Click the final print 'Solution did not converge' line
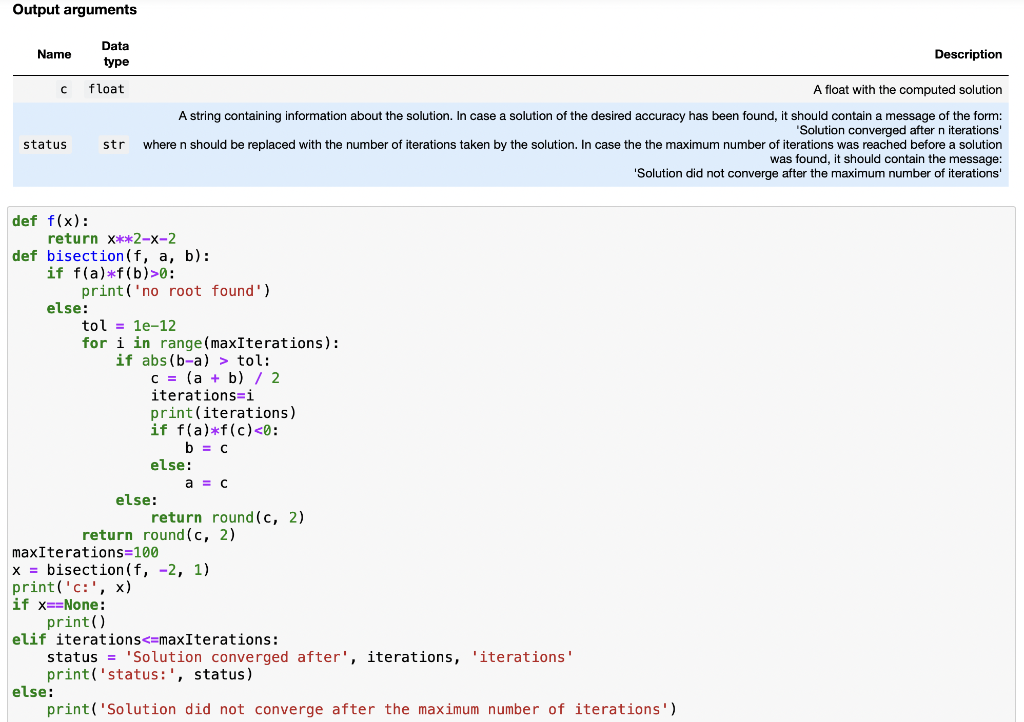Image resolution: width=1024 pixels, height=722 pixels. (362, 710)
